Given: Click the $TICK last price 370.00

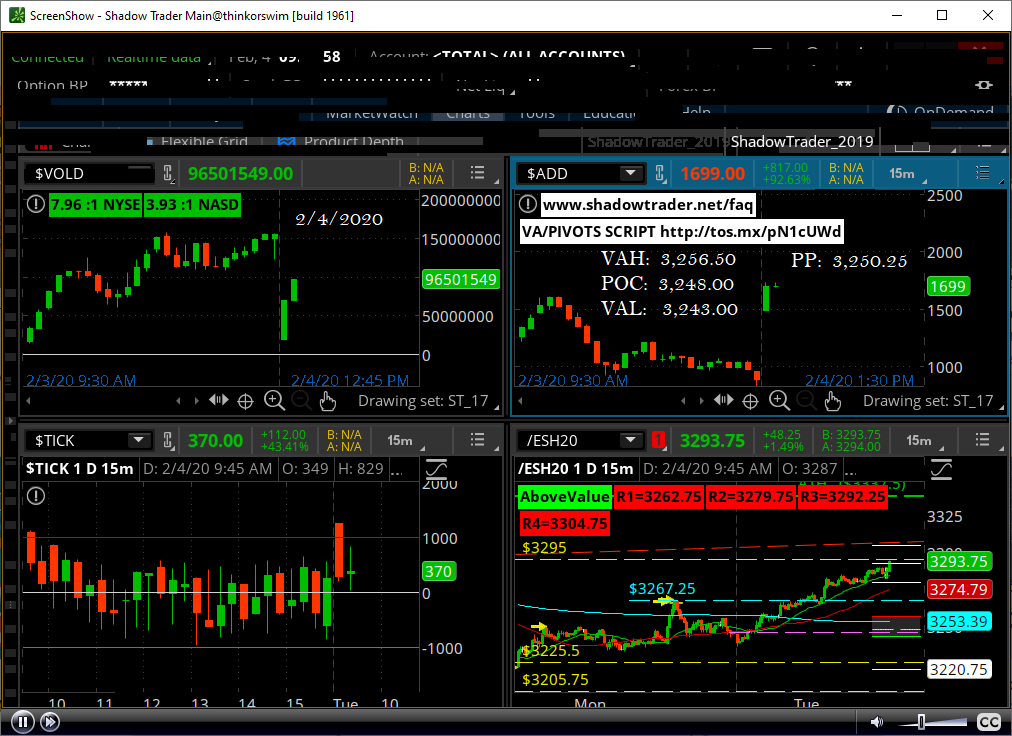Looking at the screenshot, I should [216, 440].
